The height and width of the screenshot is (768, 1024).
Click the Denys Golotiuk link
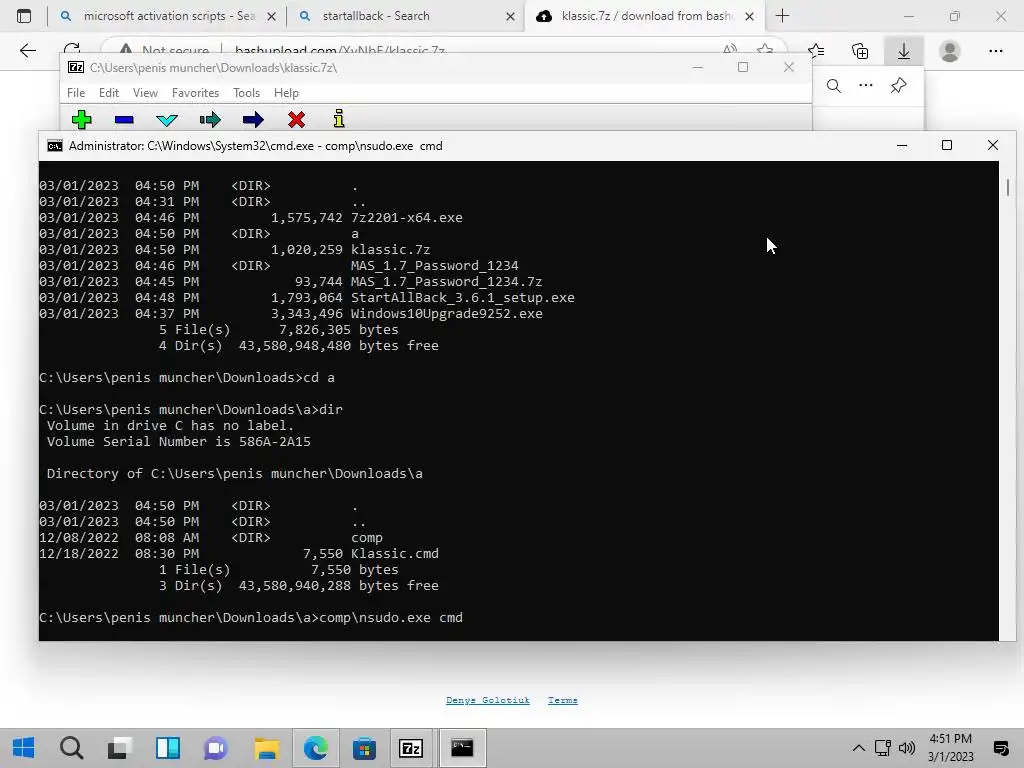(488, 700)
